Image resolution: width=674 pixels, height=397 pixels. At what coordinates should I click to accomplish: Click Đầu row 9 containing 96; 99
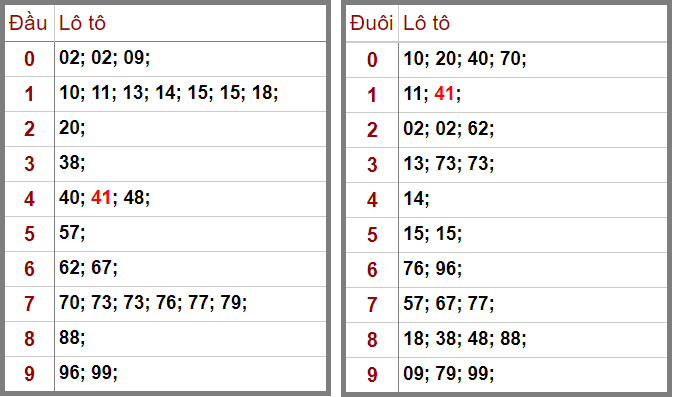click(x=165, y=374)
